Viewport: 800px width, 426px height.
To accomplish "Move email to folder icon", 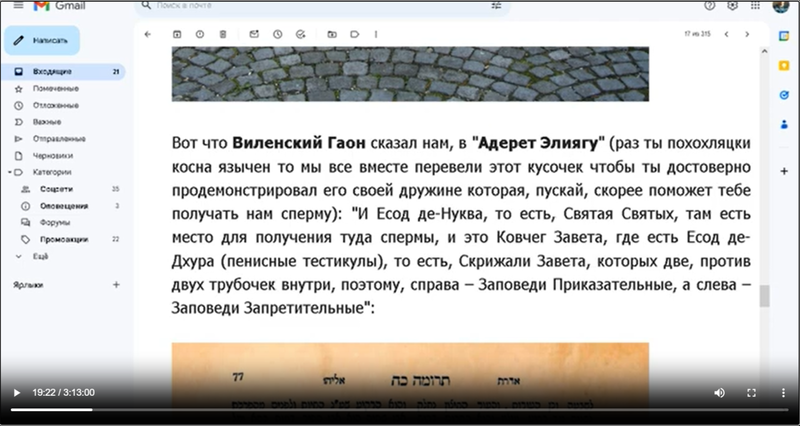I will click(332, 34).
